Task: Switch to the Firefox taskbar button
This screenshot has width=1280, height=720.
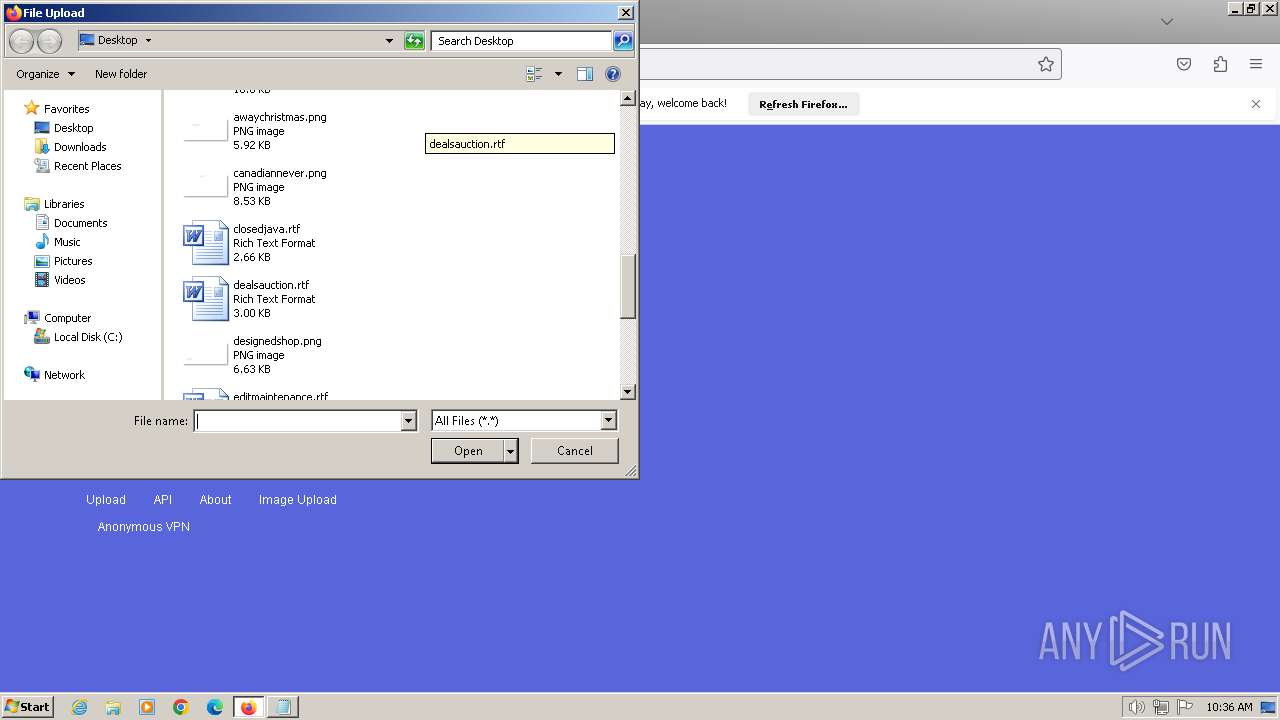Action: pyautogui.click(x=248, y=707)
